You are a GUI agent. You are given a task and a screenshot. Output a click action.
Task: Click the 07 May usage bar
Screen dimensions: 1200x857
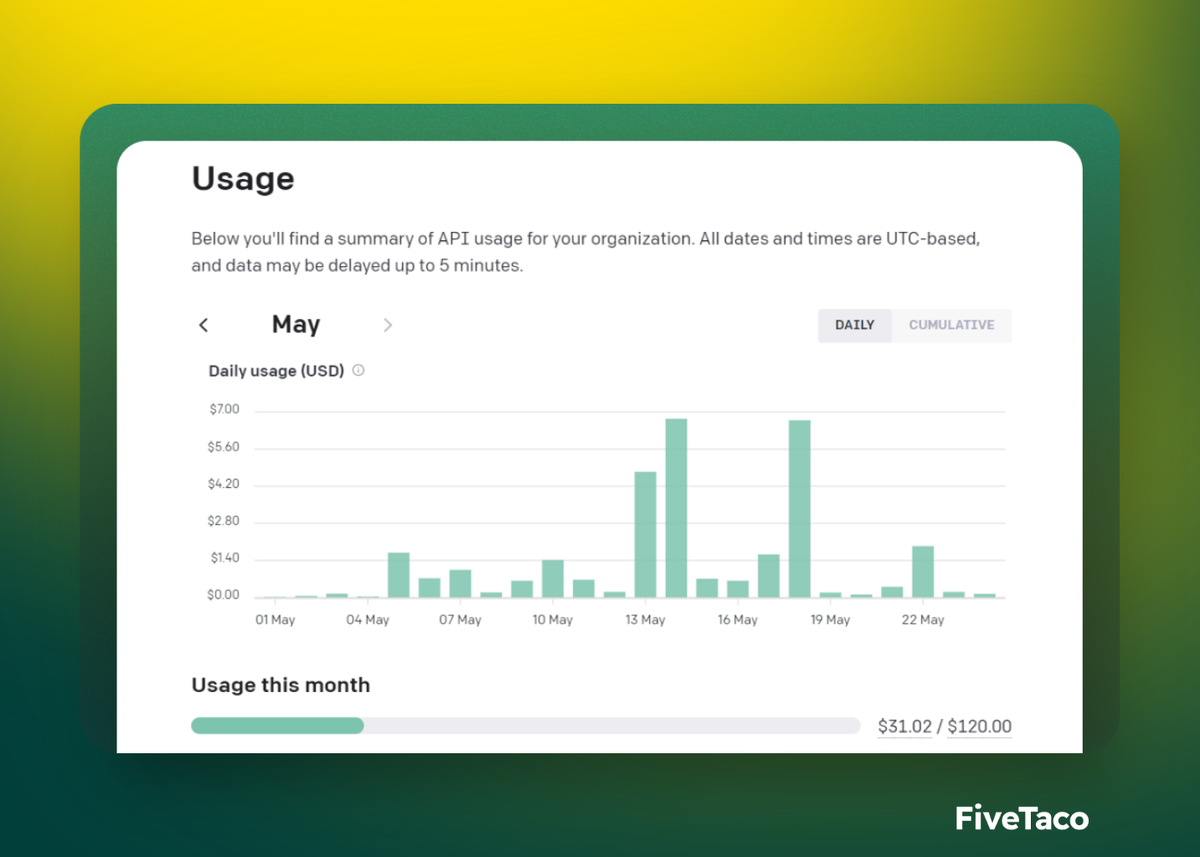[x=460, y=584]
